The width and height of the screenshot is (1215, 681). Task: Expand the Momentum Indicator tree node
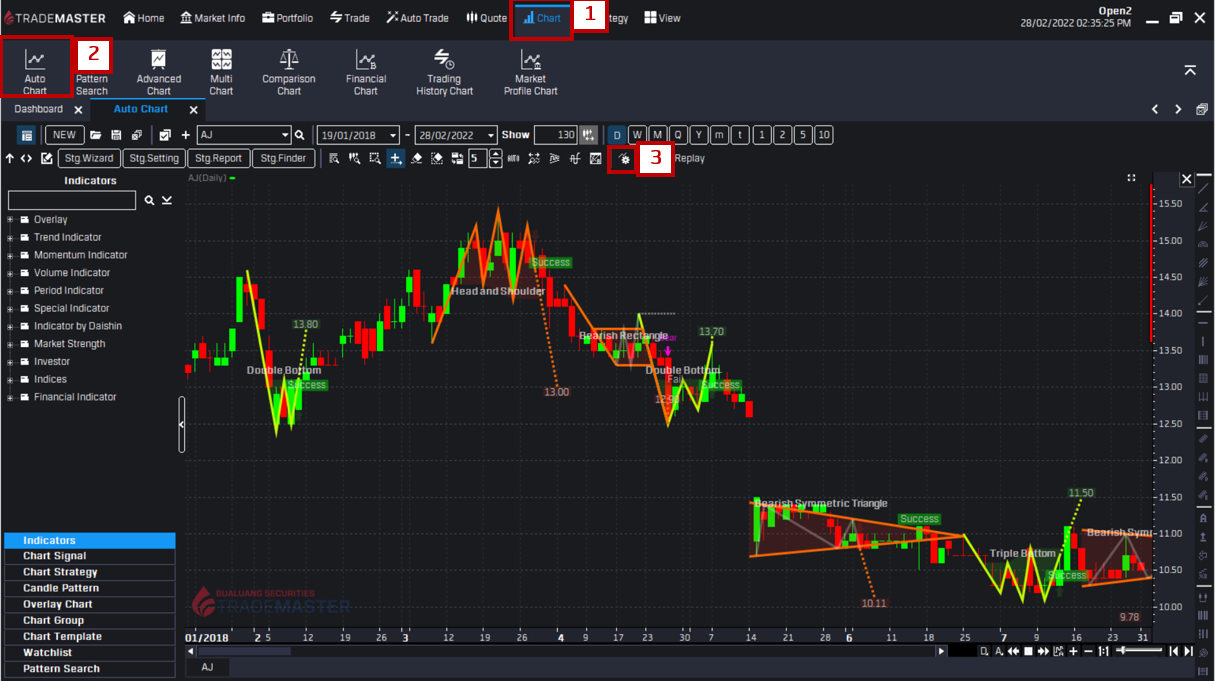pyautogui.click(x=10, y=255)
